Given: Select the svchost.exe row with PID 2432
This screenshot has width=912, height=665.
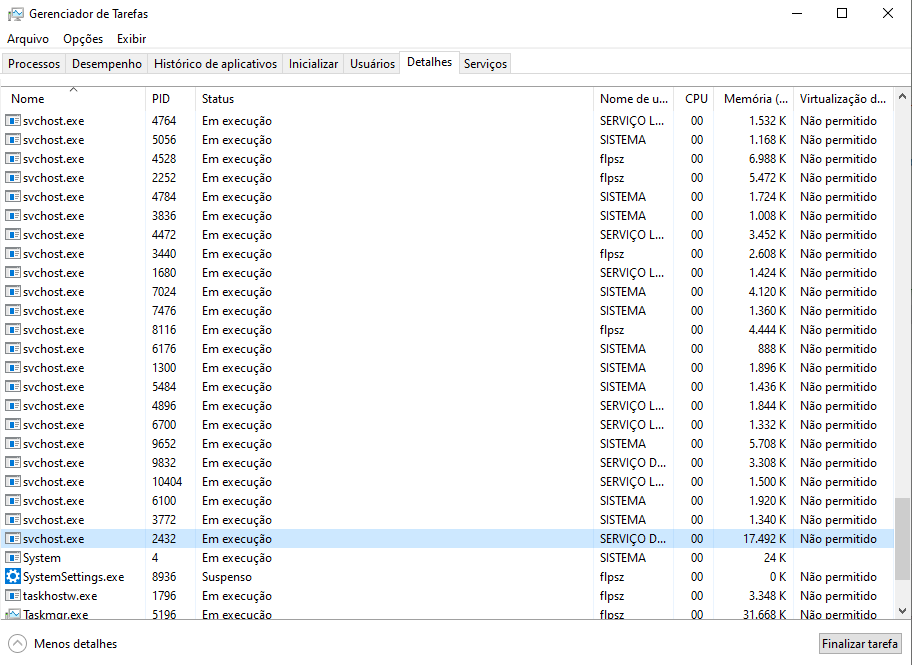Looking at the screenshot, I should 448,539.
